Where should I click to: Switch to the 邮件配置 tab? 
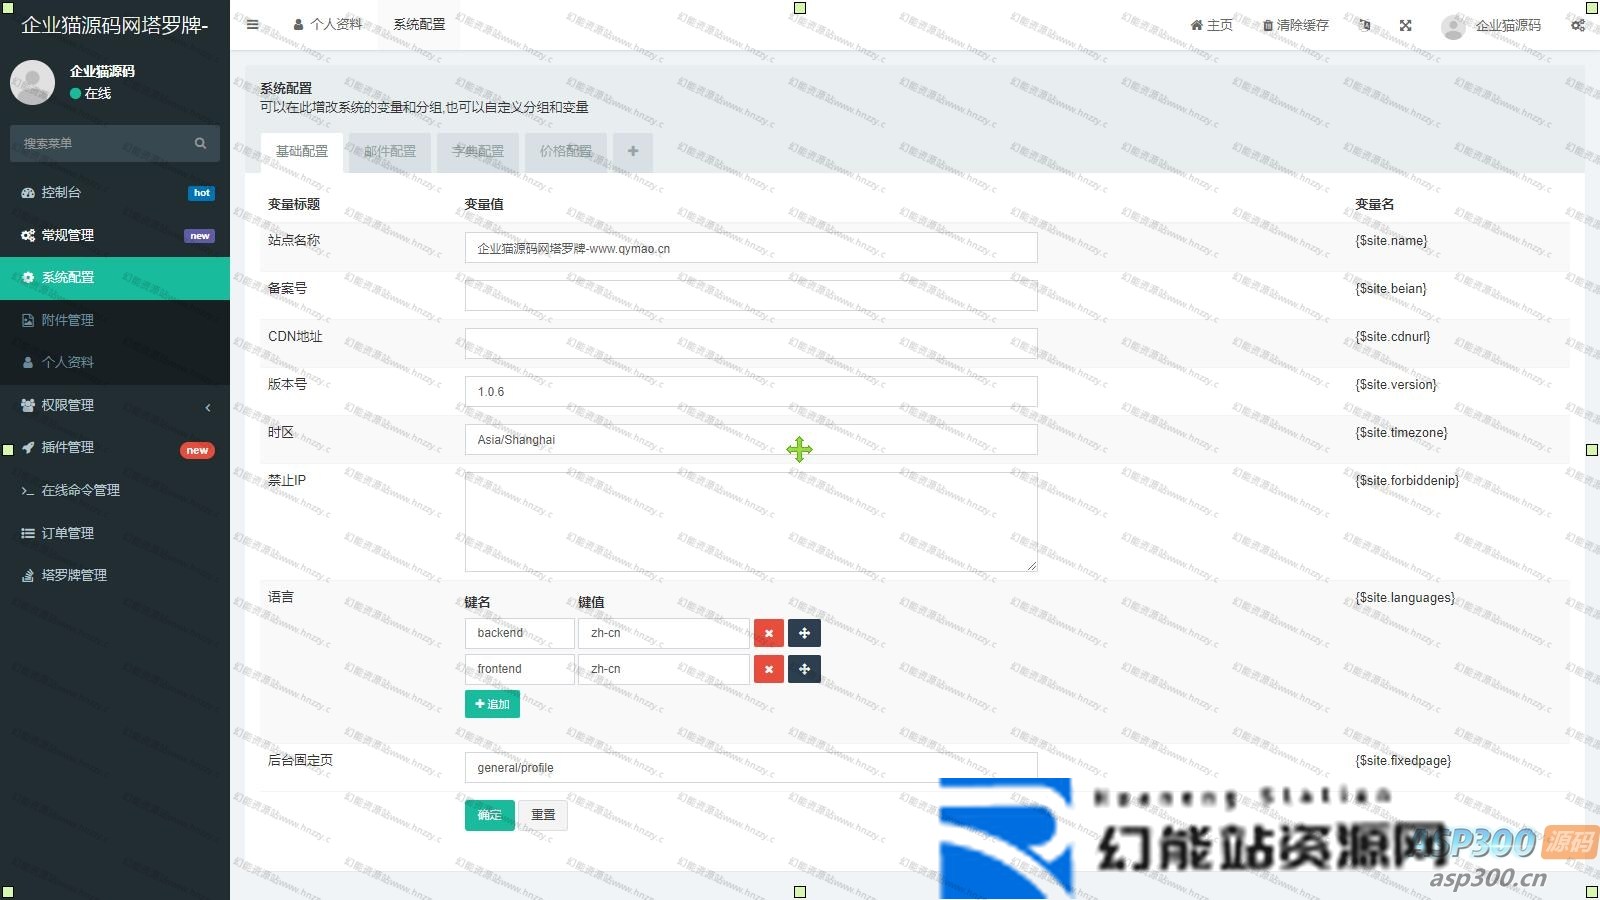pos(390,152)
